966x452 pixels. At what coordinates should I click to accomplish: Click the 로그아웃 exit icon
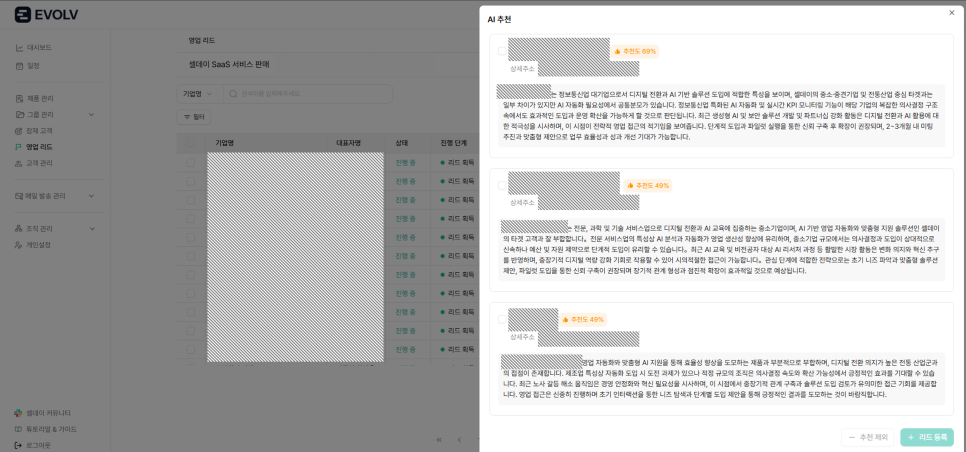coord(19,445)
